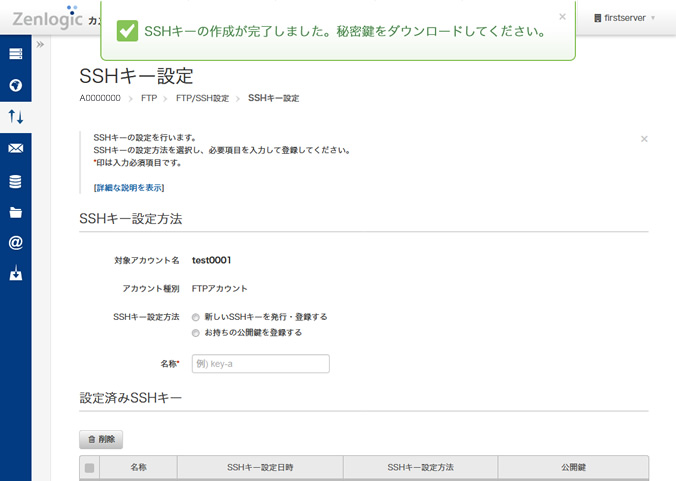Click SSHキー設定 breadcrumb item
Viewport: 676px width, 481px height.
[273, 98]
